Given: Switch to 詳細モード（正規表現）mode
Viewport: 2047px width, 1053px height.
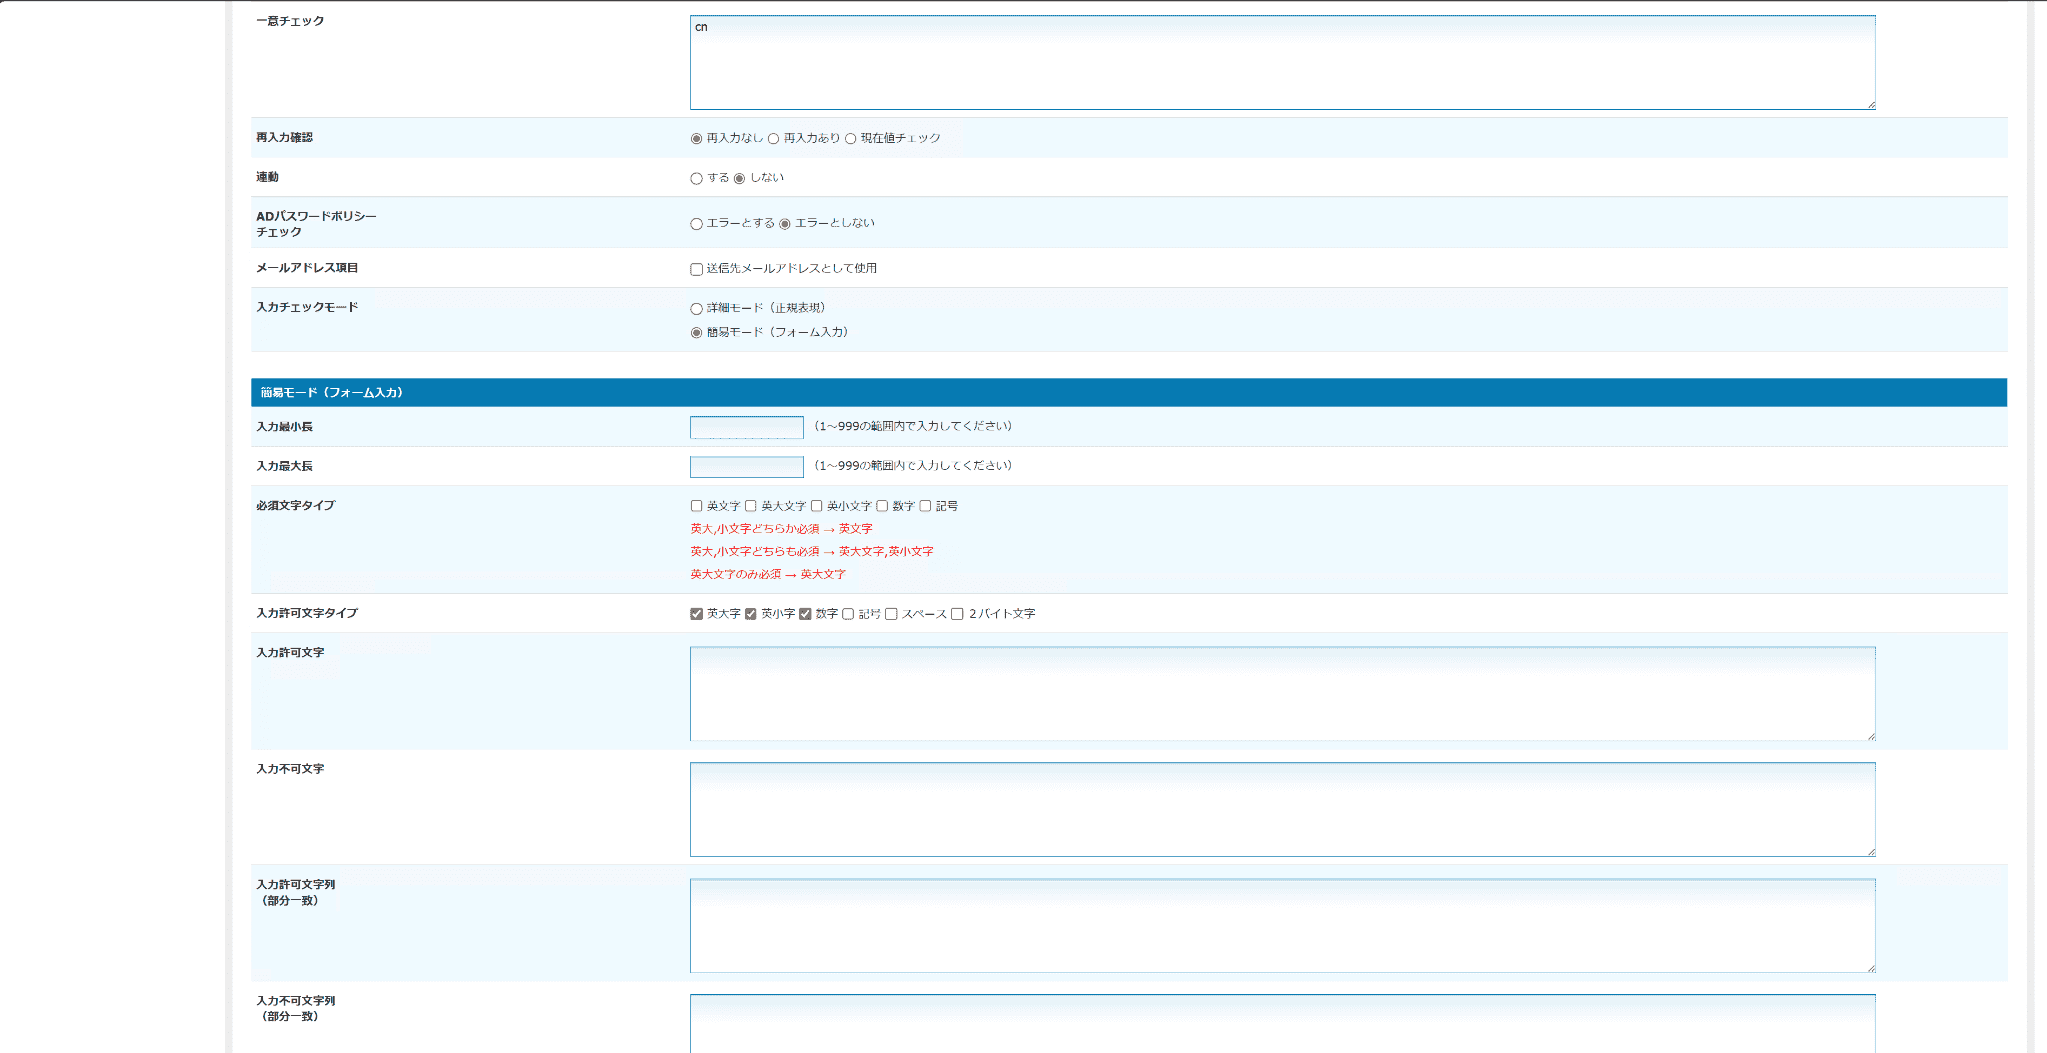Looking at the screenshot, I should click(x=696, y=308).
